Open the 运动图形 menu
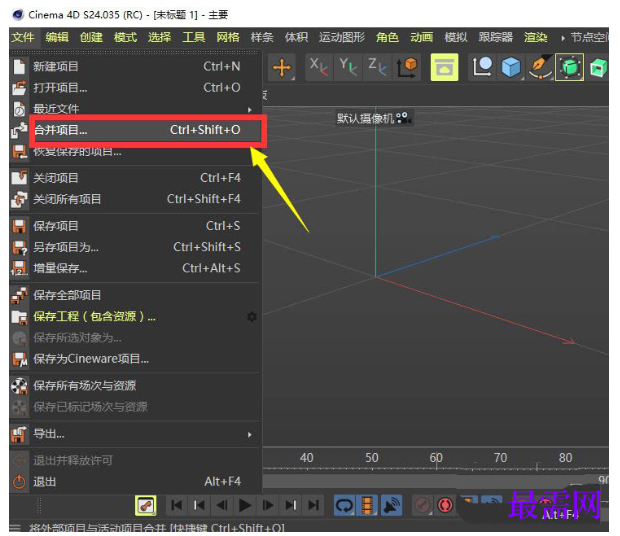Image resolution: width=620 pixels, height=536 pixels. 342,38
